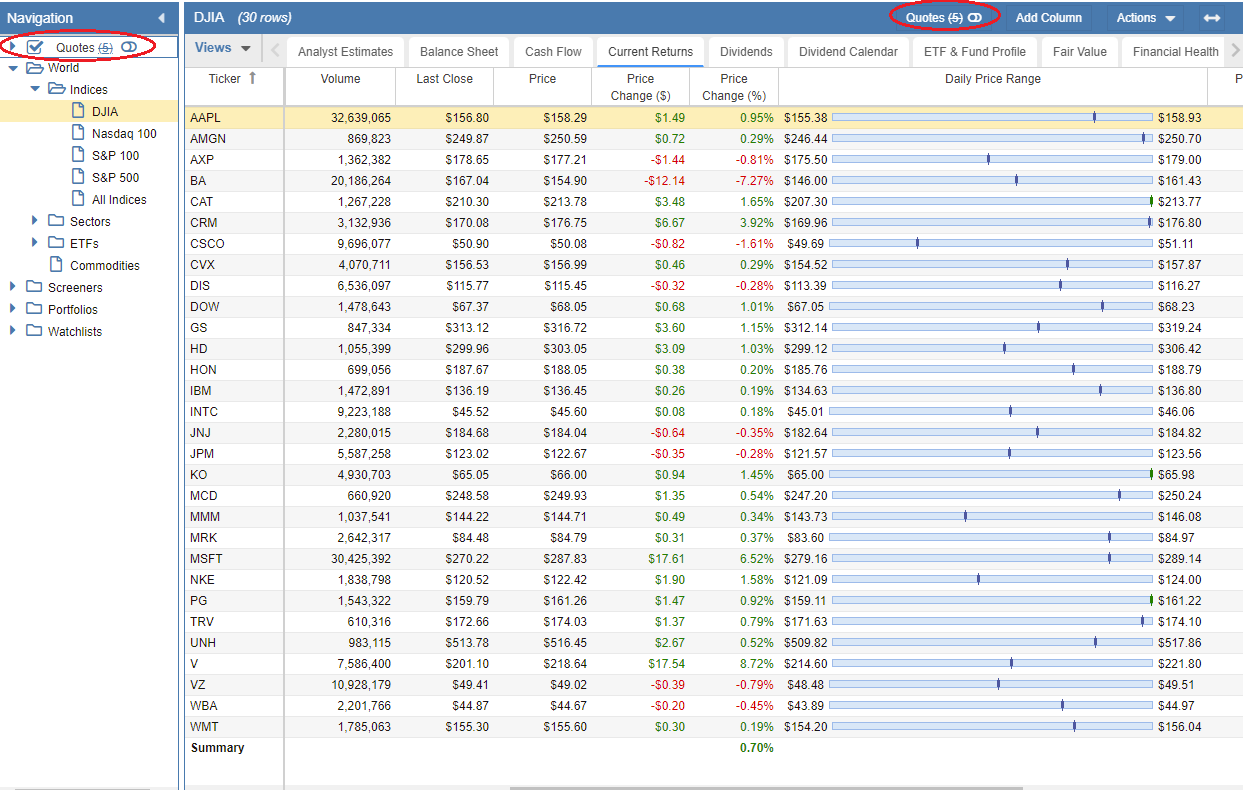The height and width of the screenshot is (790, 1243).
Task: Click the Ticker sort arrow icon
Action: [252, 78]
